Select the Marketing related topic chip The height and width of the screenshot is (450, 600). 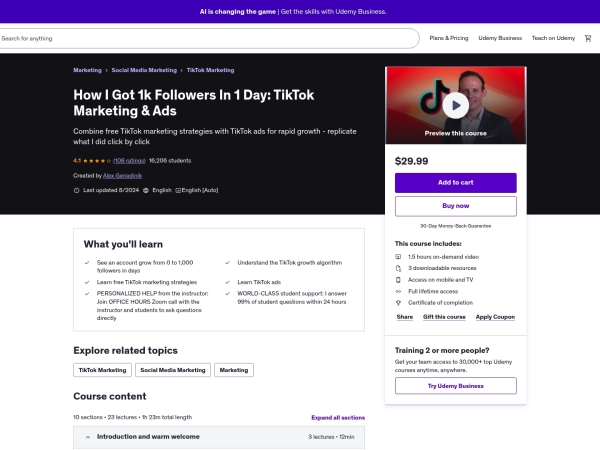234,370
